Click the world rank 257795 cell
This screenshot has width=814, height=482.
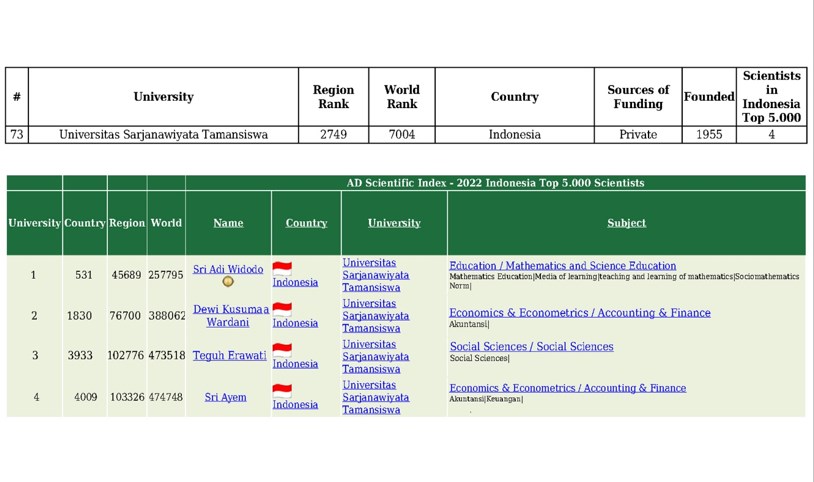click(x=166, y=275)
